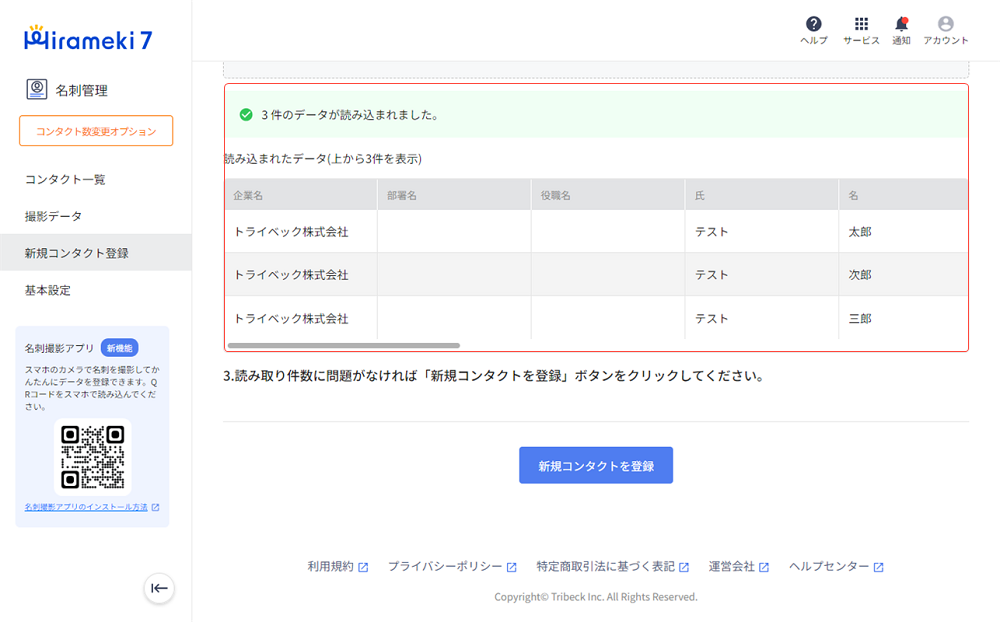Click テスト in the 三郎 row
1000x622 pixels.
tap(712, 318)
